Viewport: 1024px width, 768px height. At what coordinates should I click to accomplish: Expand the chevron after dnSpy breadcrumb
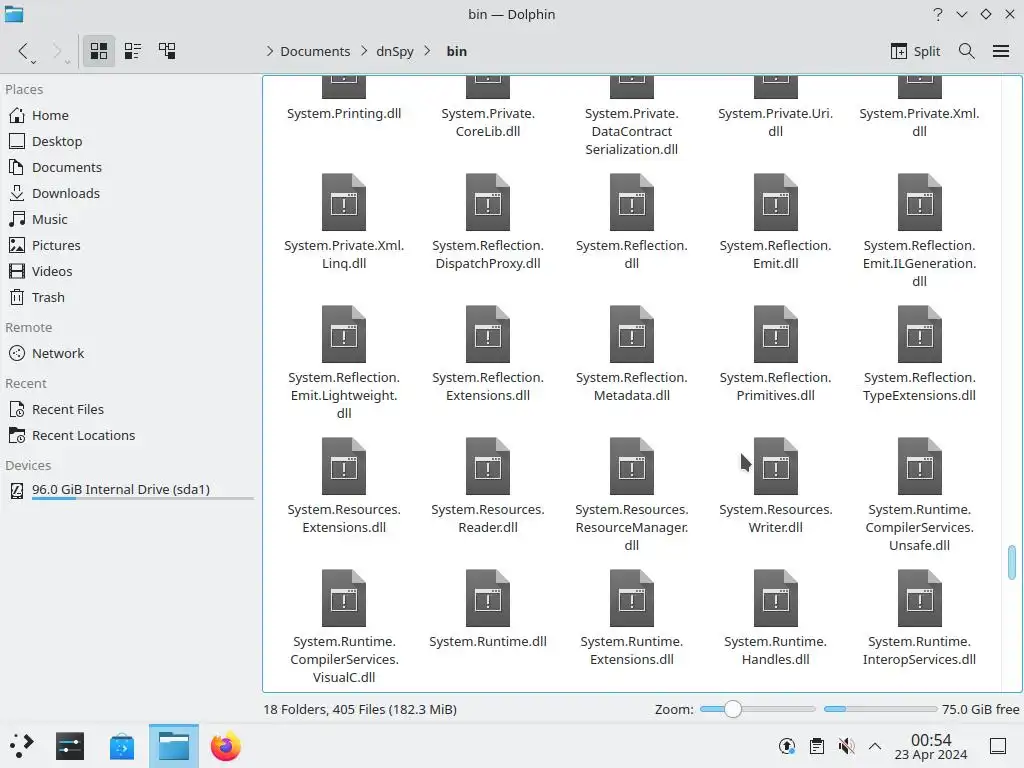[x=427, y=51]
